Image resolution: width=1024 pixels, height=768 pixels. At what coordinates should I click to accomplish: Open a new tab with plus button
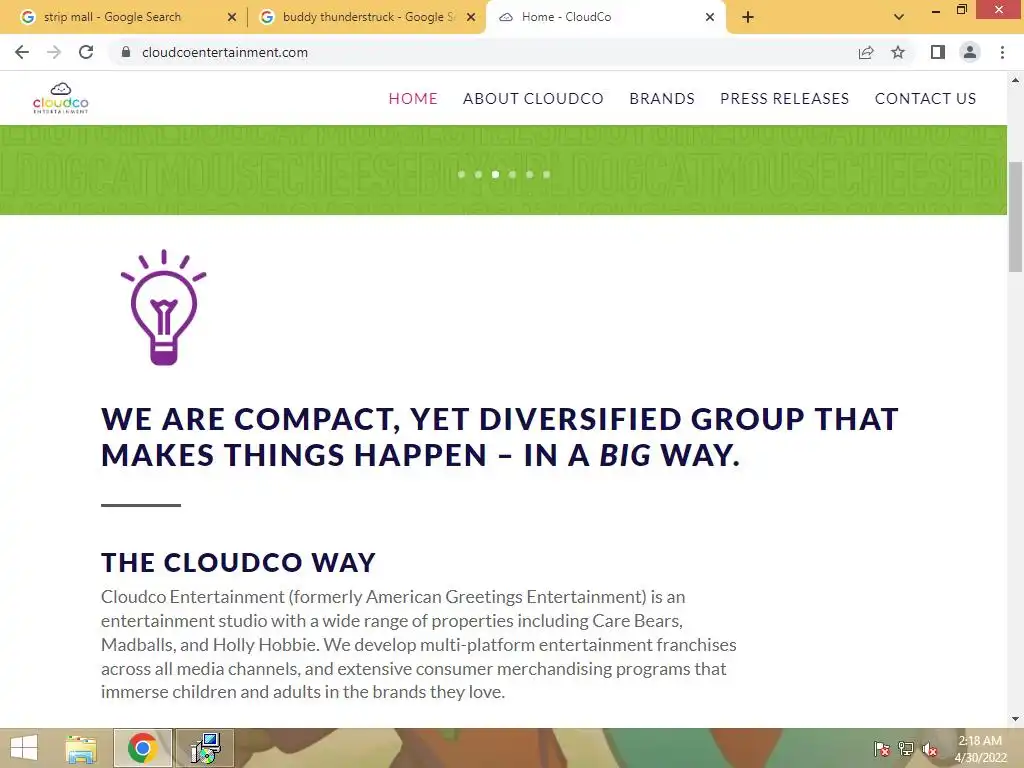coord(748,17)
